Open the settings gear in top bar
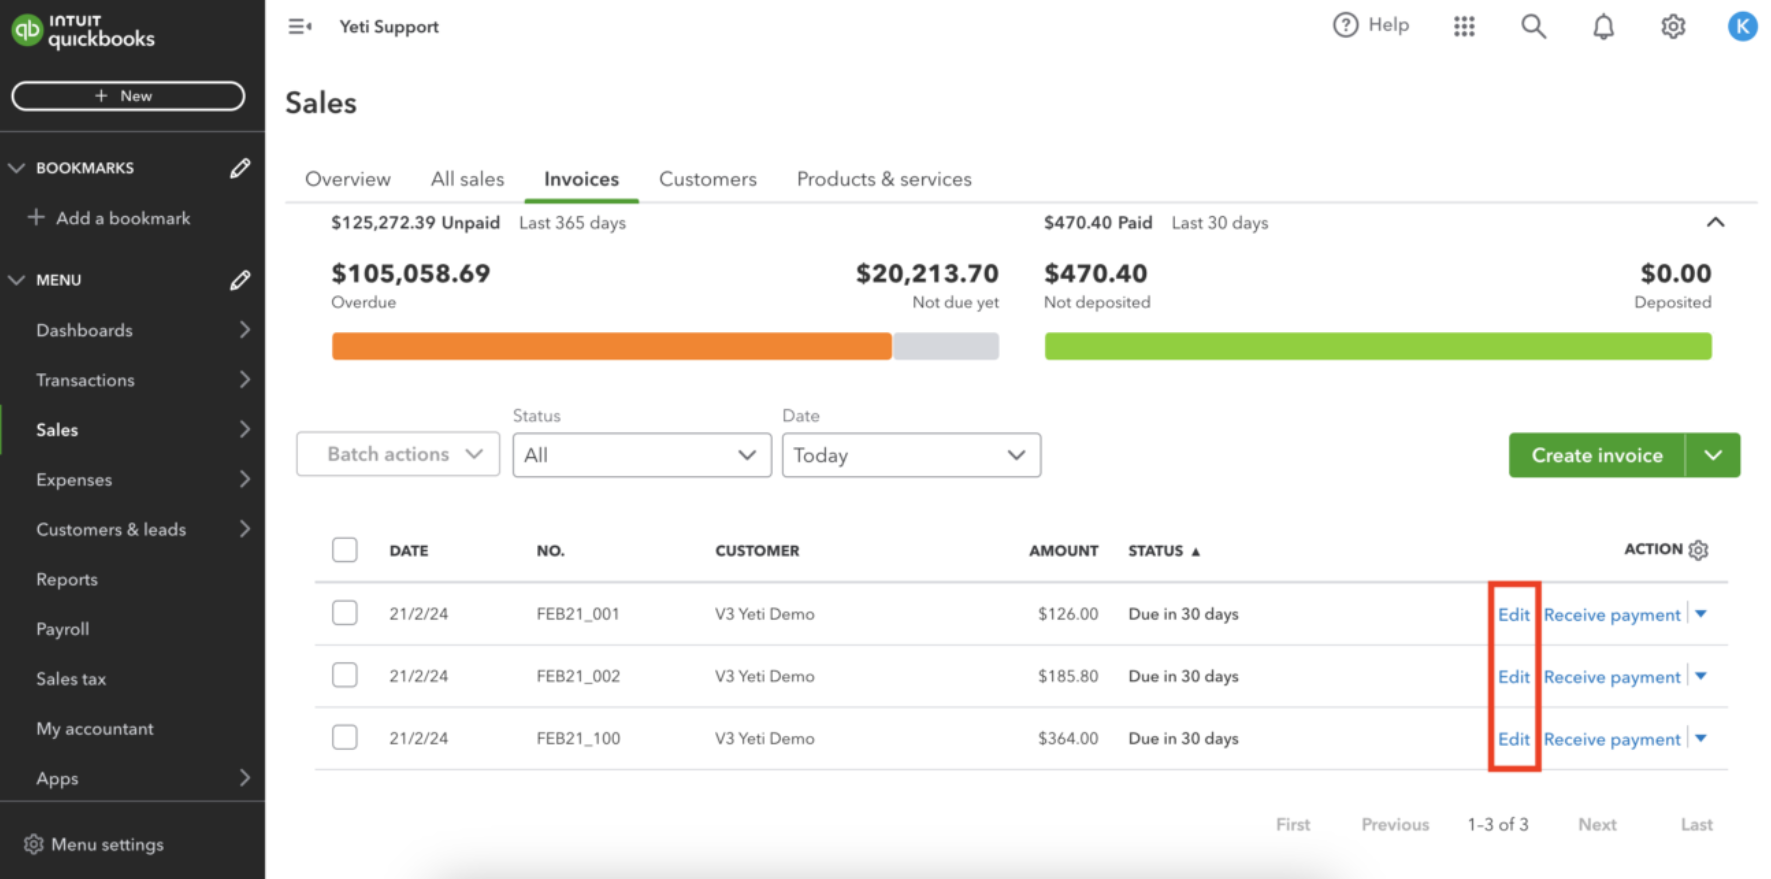 (x=1673, y=27)
